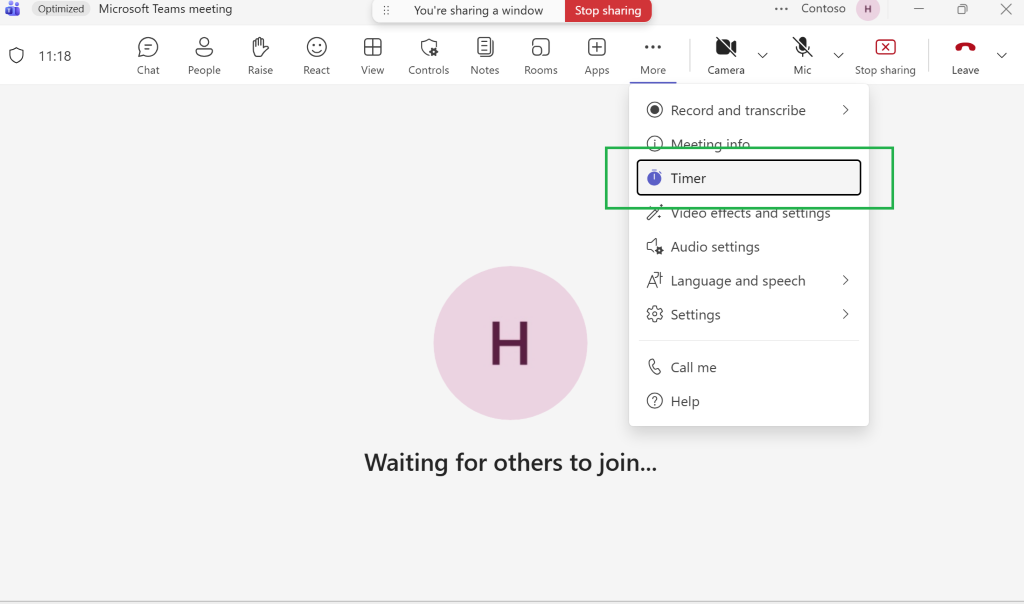Open the privacy shield icon
The height and width of the screenshot is (604, 1024).
16,56
